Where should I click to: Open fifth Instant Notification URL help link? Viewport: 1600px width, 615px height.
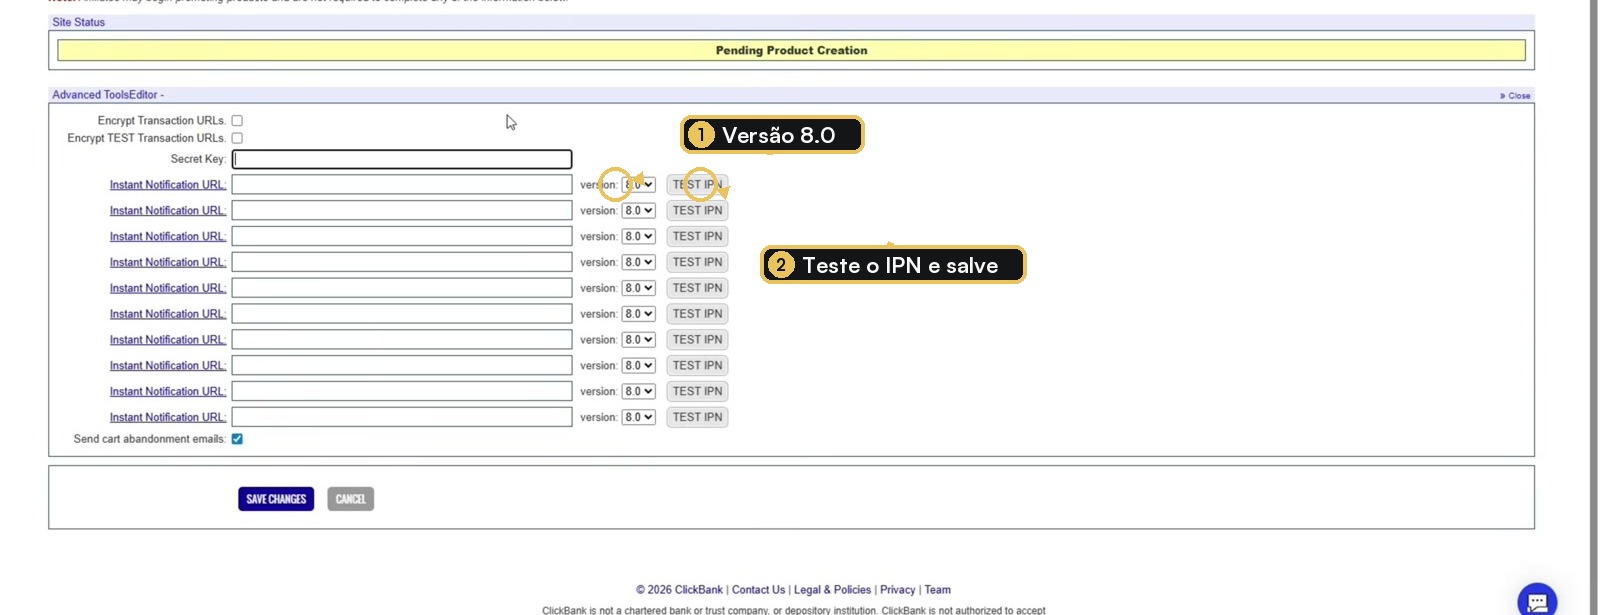click(x=168, y=288)
